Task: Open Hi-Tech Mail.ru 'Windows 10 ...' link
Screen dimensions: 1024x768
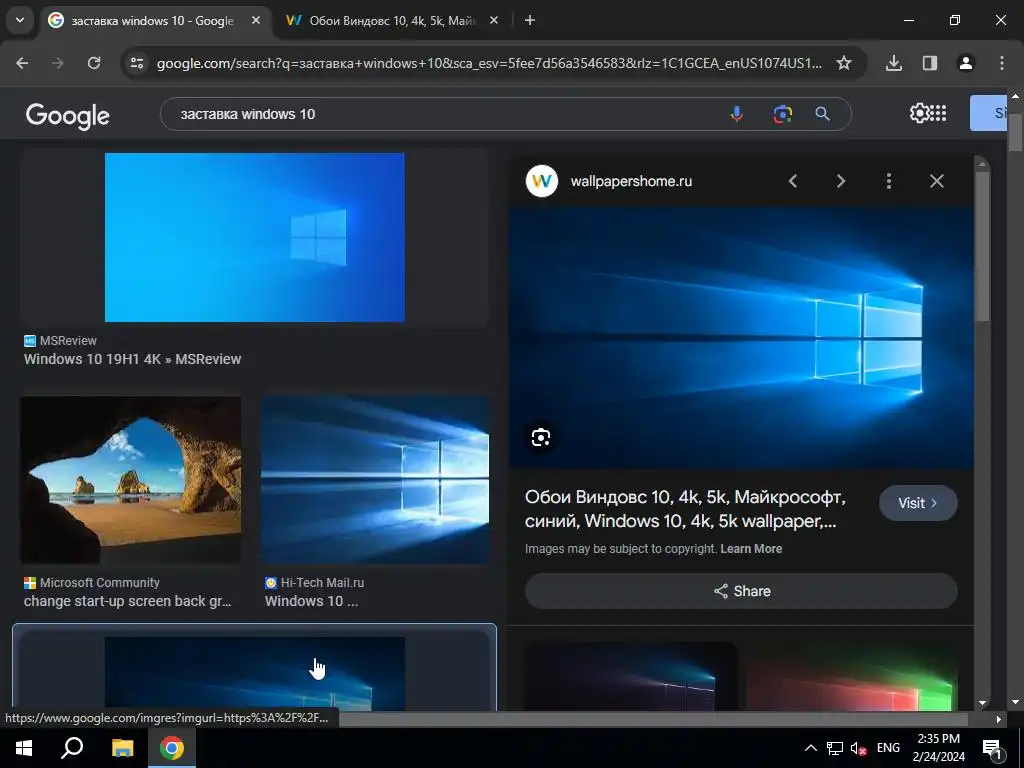Action: [x=312, y=601]
